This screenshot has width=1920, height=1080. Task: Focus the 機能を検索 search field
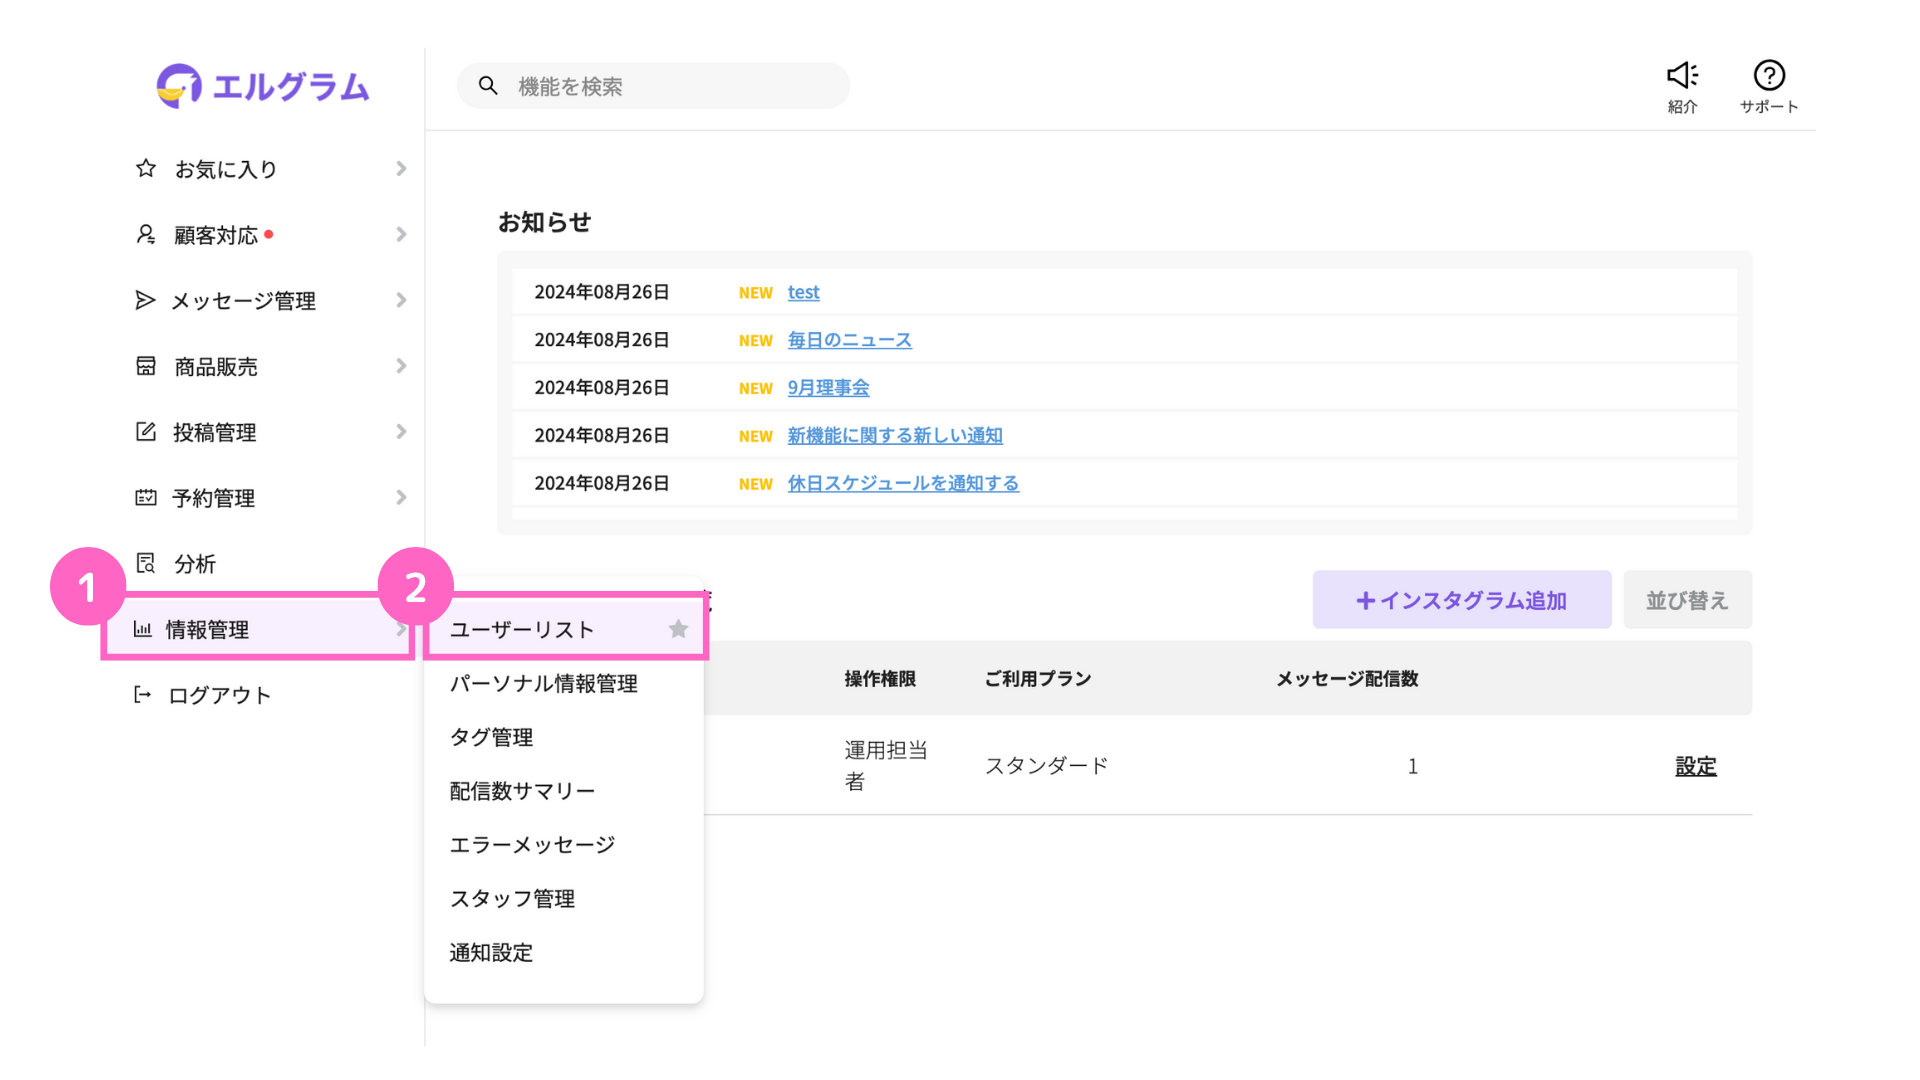pos(670,86)
